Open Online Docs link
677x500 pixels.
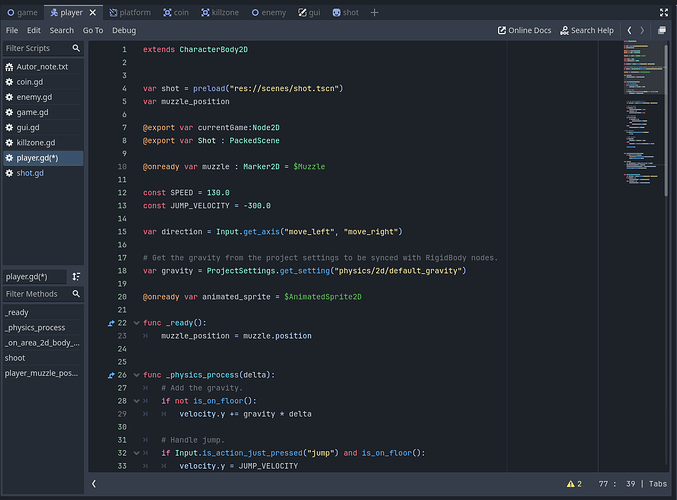524,30
